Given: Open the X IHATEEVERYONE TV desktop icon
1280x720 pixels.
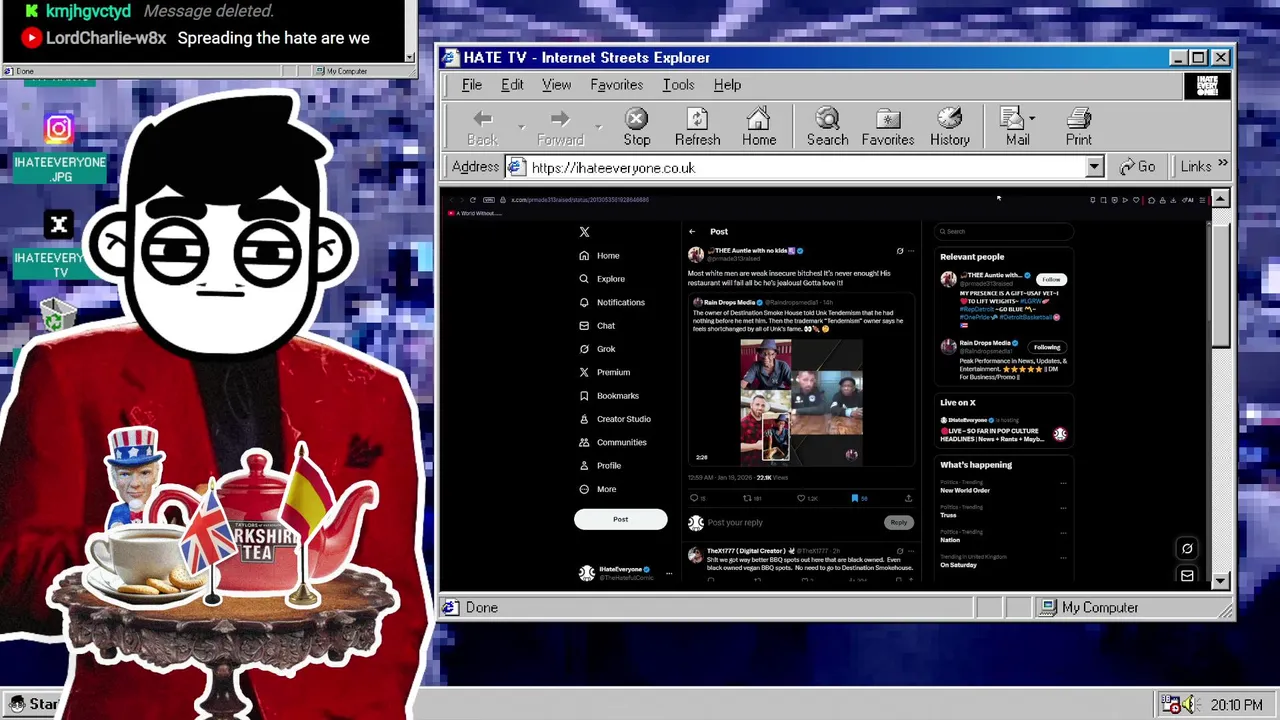Looking at the screenshot, I should pyautogui.click(x=59, y=225).
